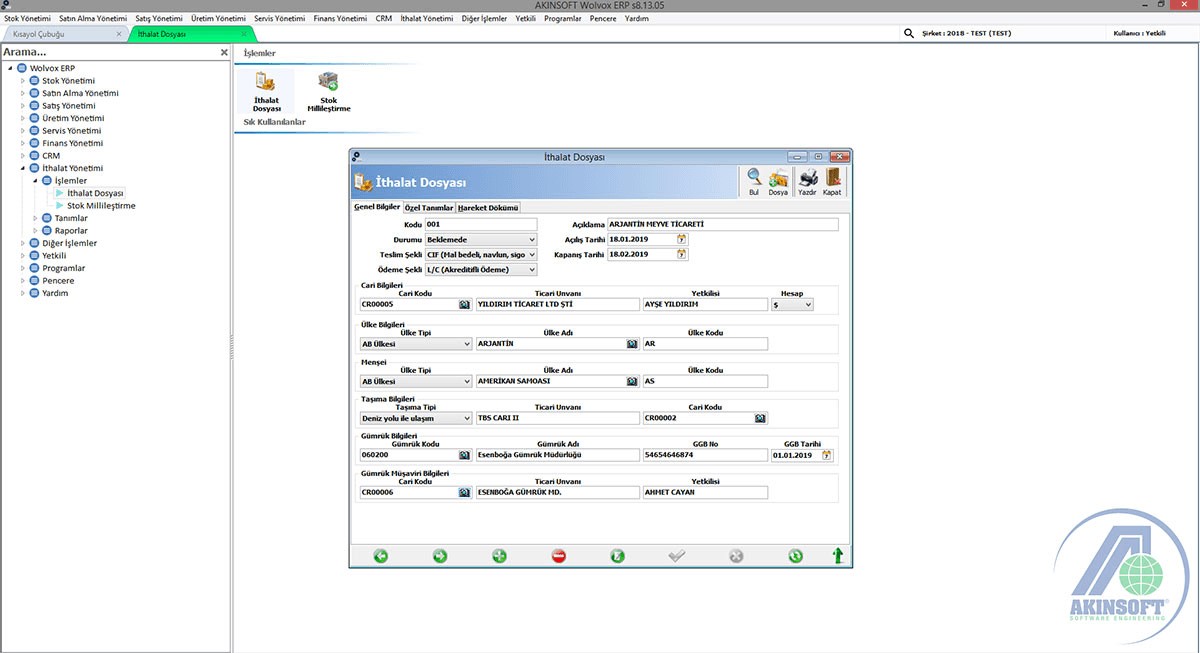Click the Kapat door icon
Screen dimensions: 1200x653
(832, 179)
